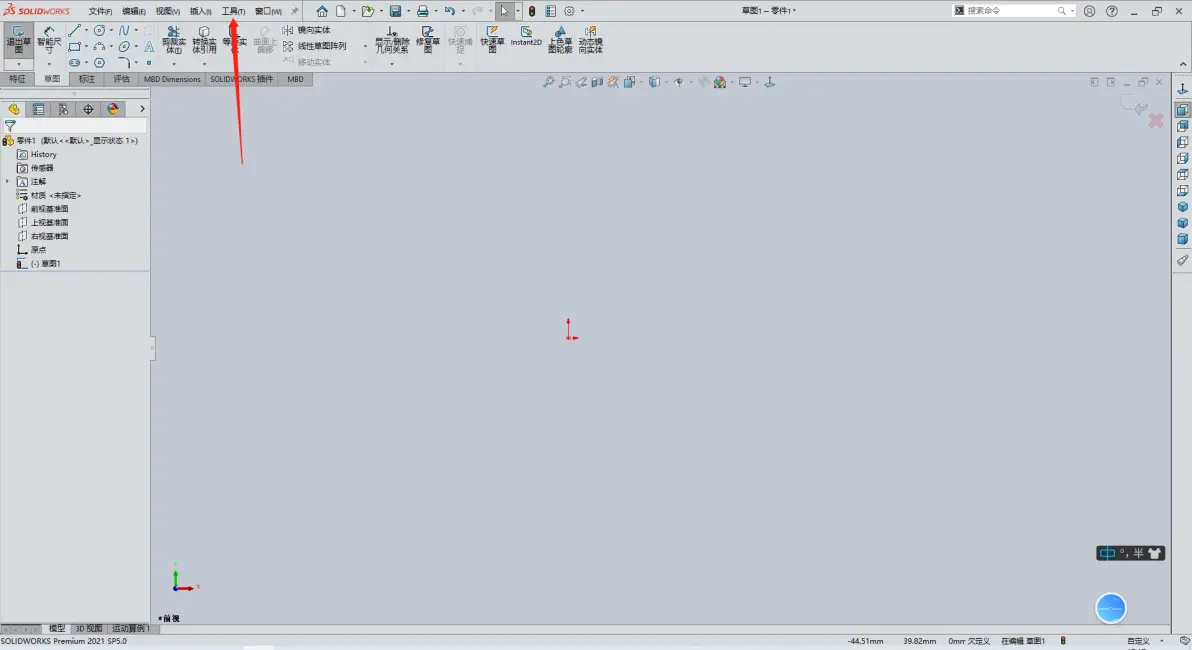The height and width of the screenshot is (650, 1192).
Task: Open the DisplayManager color ball tab
Action: pyautogui.click(x=113, y=109)
